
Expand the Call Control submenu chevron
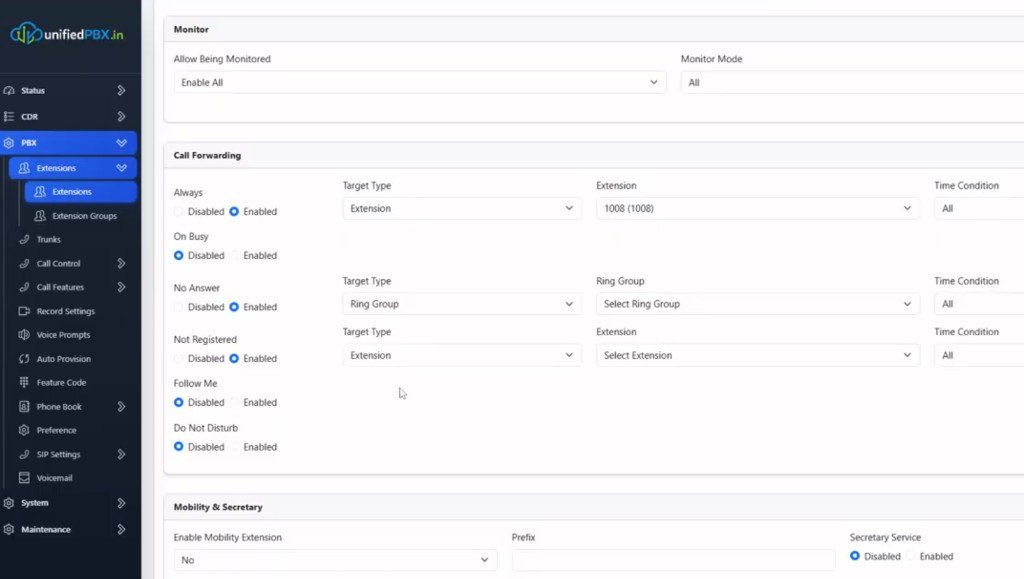tap(121, 263)
